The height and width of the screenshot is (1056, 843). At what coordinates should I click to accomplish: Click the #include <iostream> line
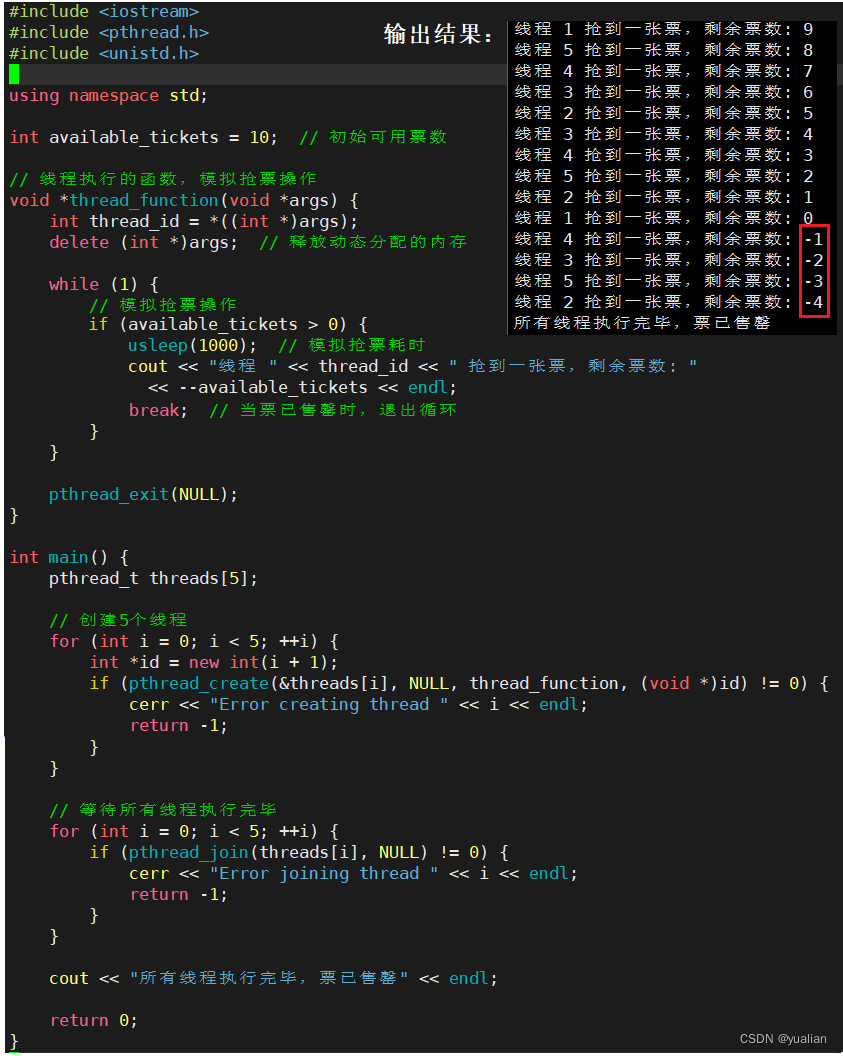coord(104,11)
